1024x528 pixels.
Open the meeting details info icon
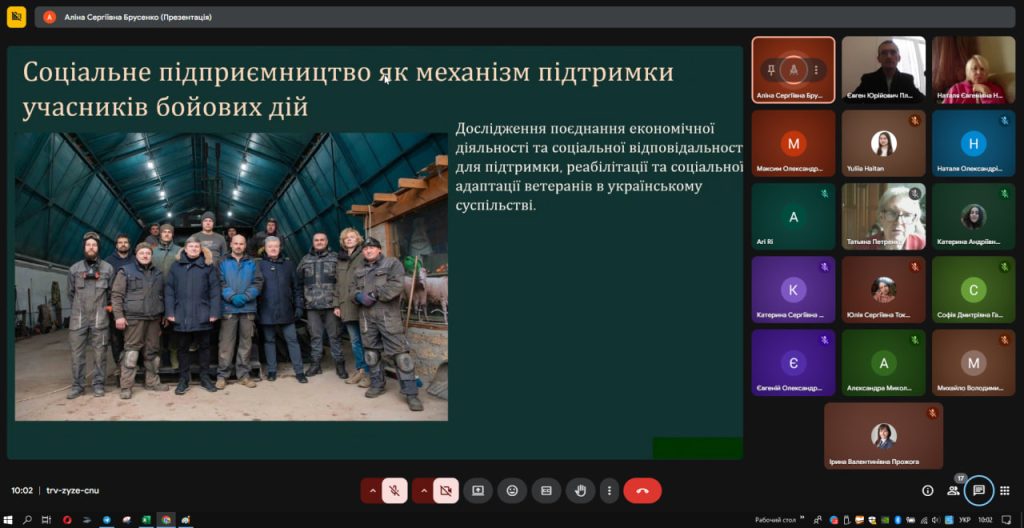pos(927,490)
